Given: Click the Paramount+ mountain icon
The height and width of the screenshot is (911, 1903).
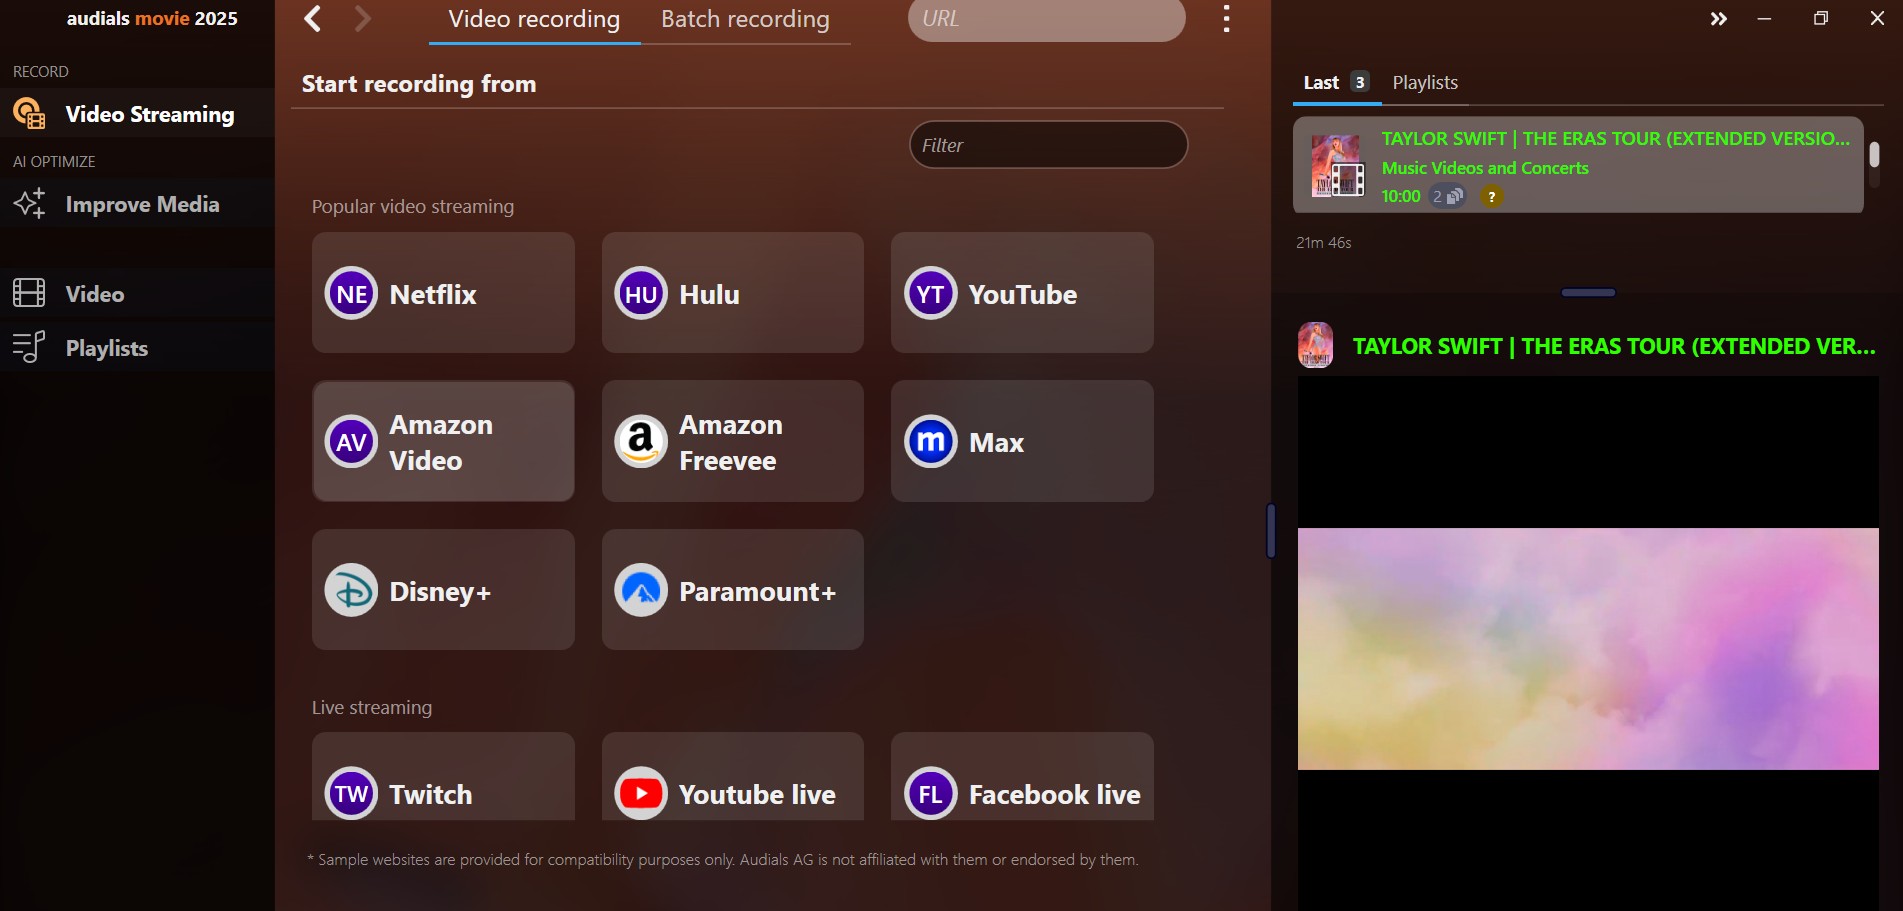Looking at the screenshot, I should click(641, 590).
